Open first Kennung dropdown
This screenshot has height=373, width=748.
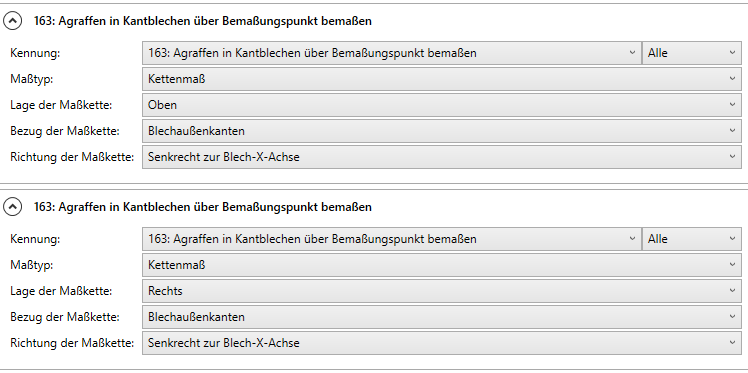coord(392,53)
